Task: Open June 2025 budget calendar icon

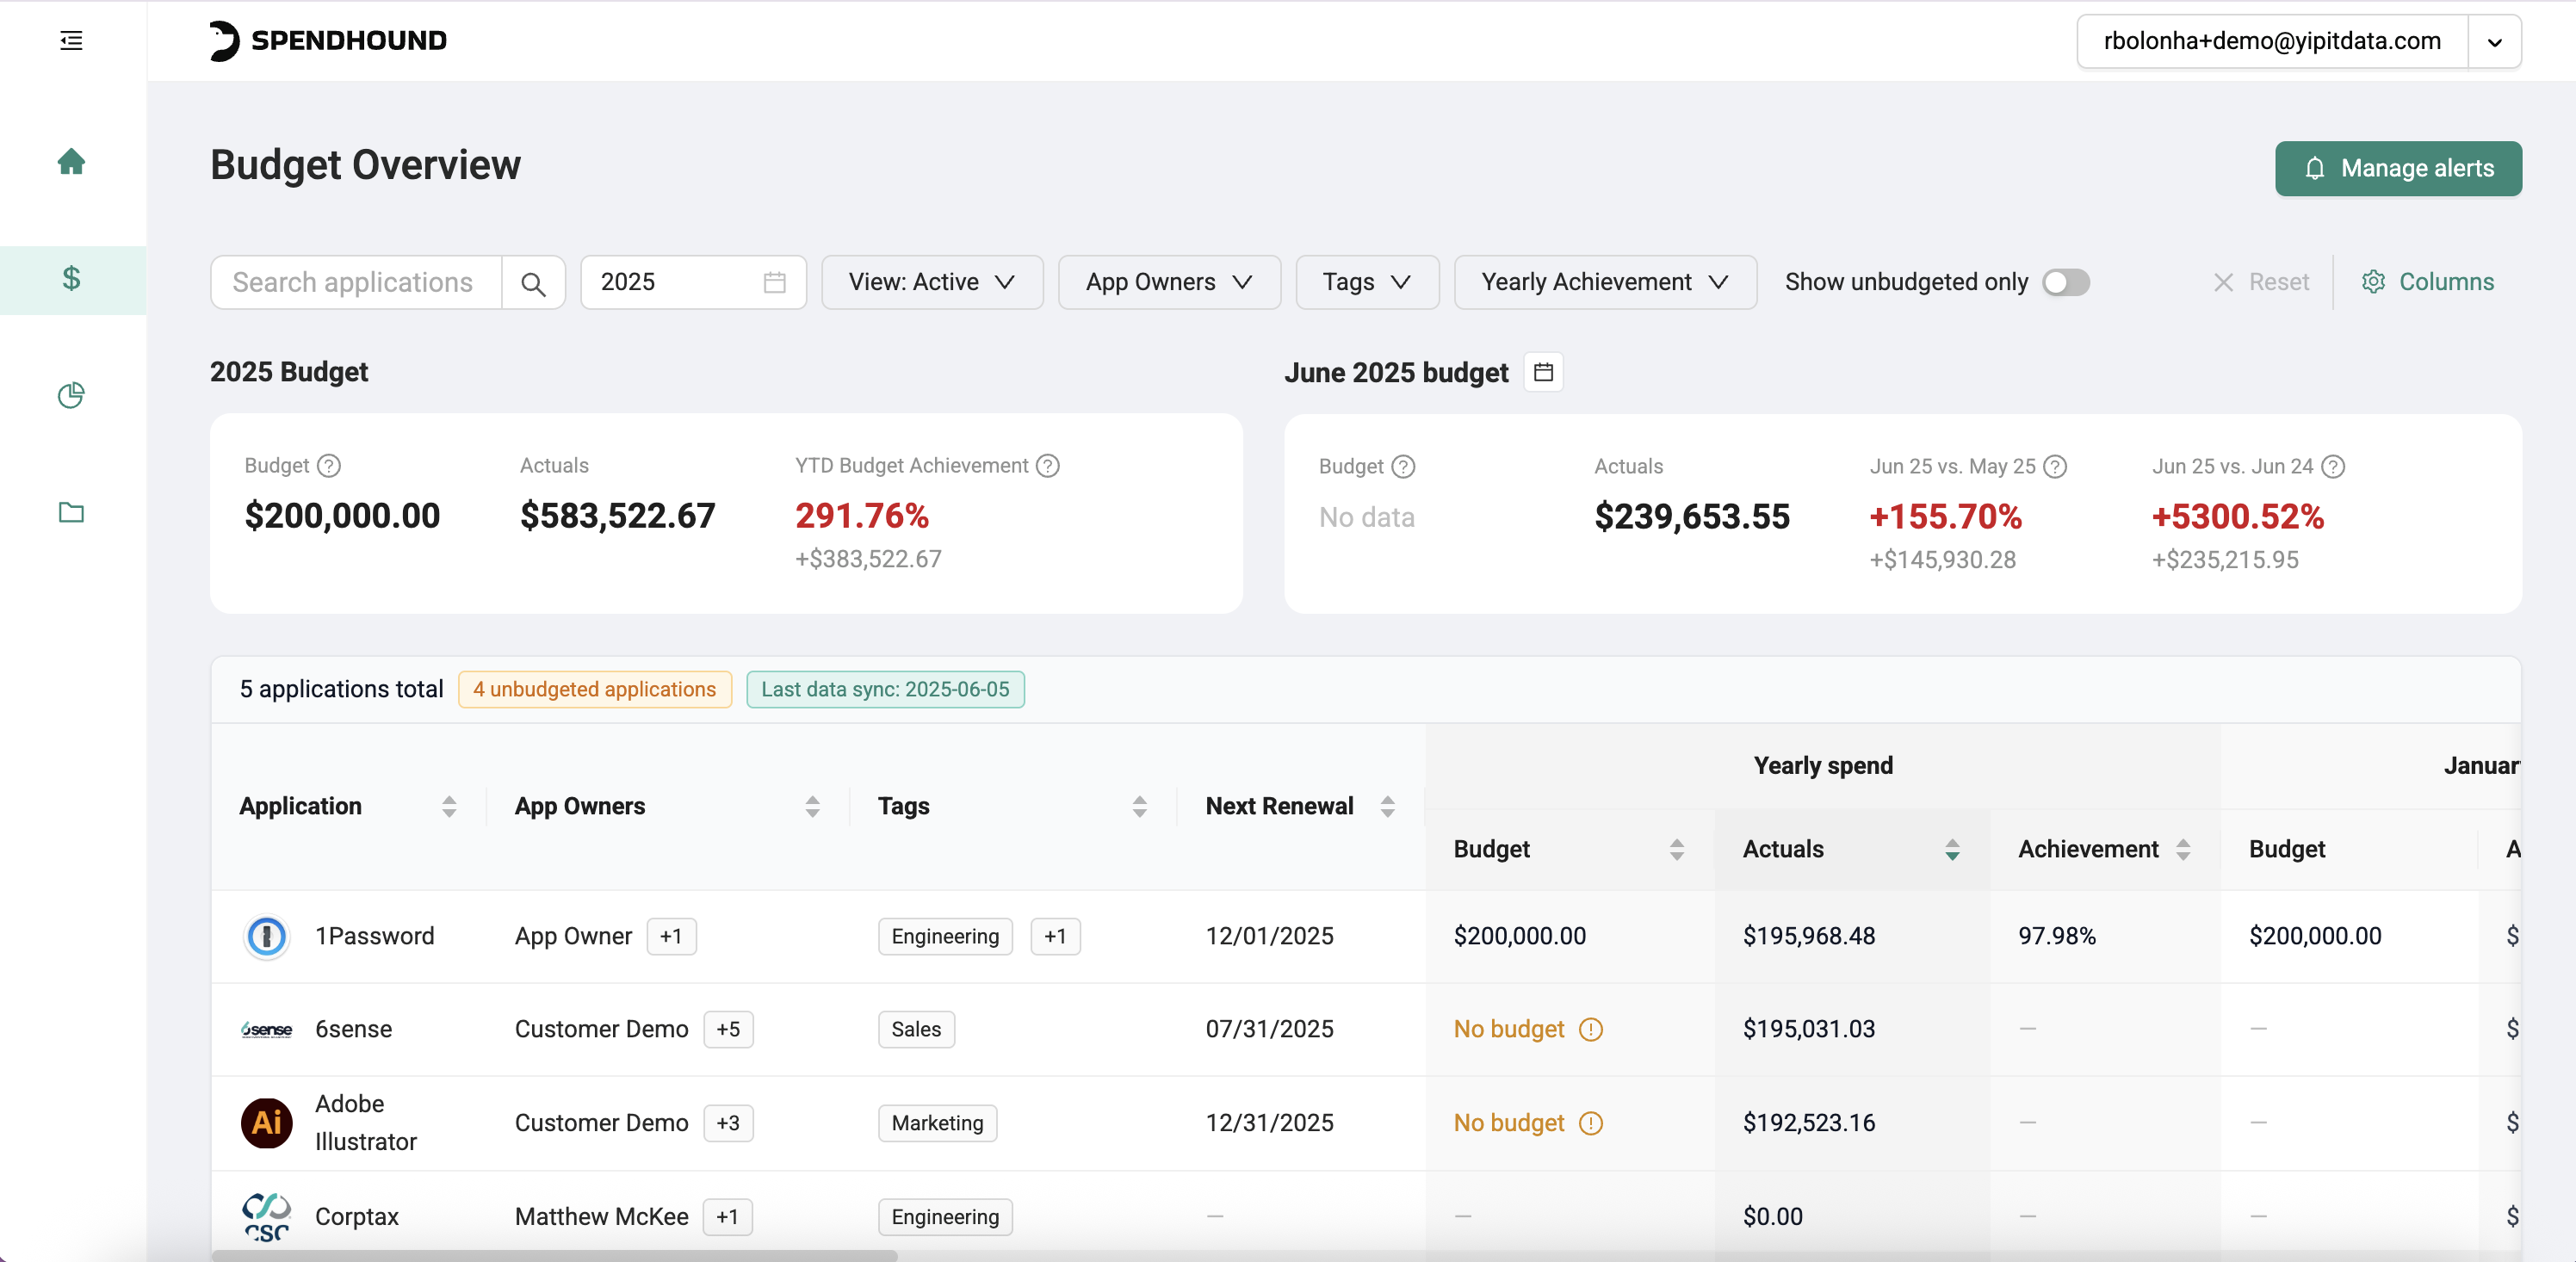Action: [x=1543, y=372]
